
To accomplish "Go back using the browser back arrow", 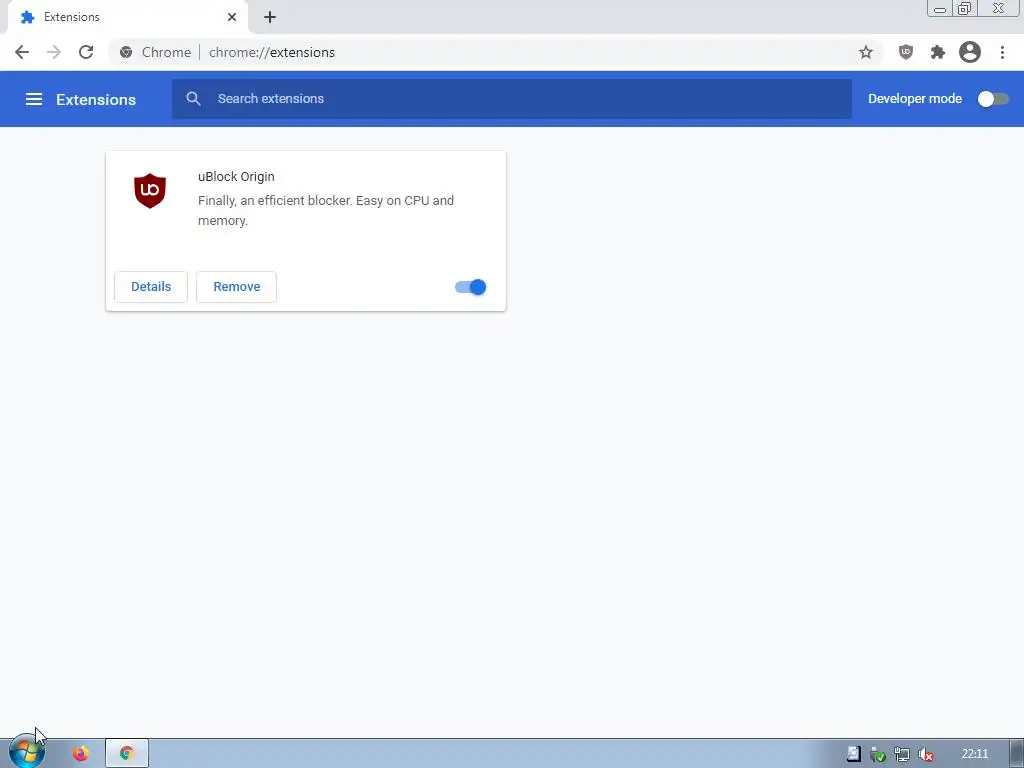I will click(22, 52).
